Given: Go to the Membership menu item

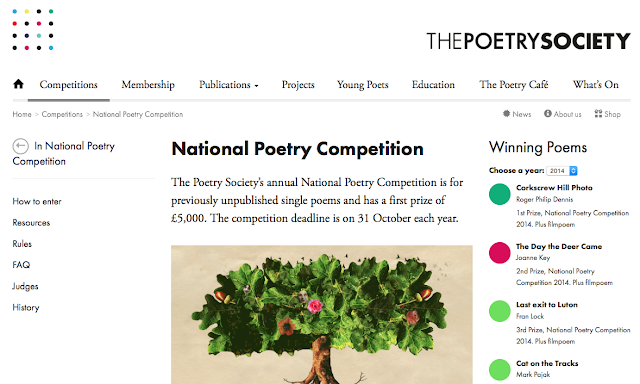Looking at the screenshot, I should [x=148, y=85].
